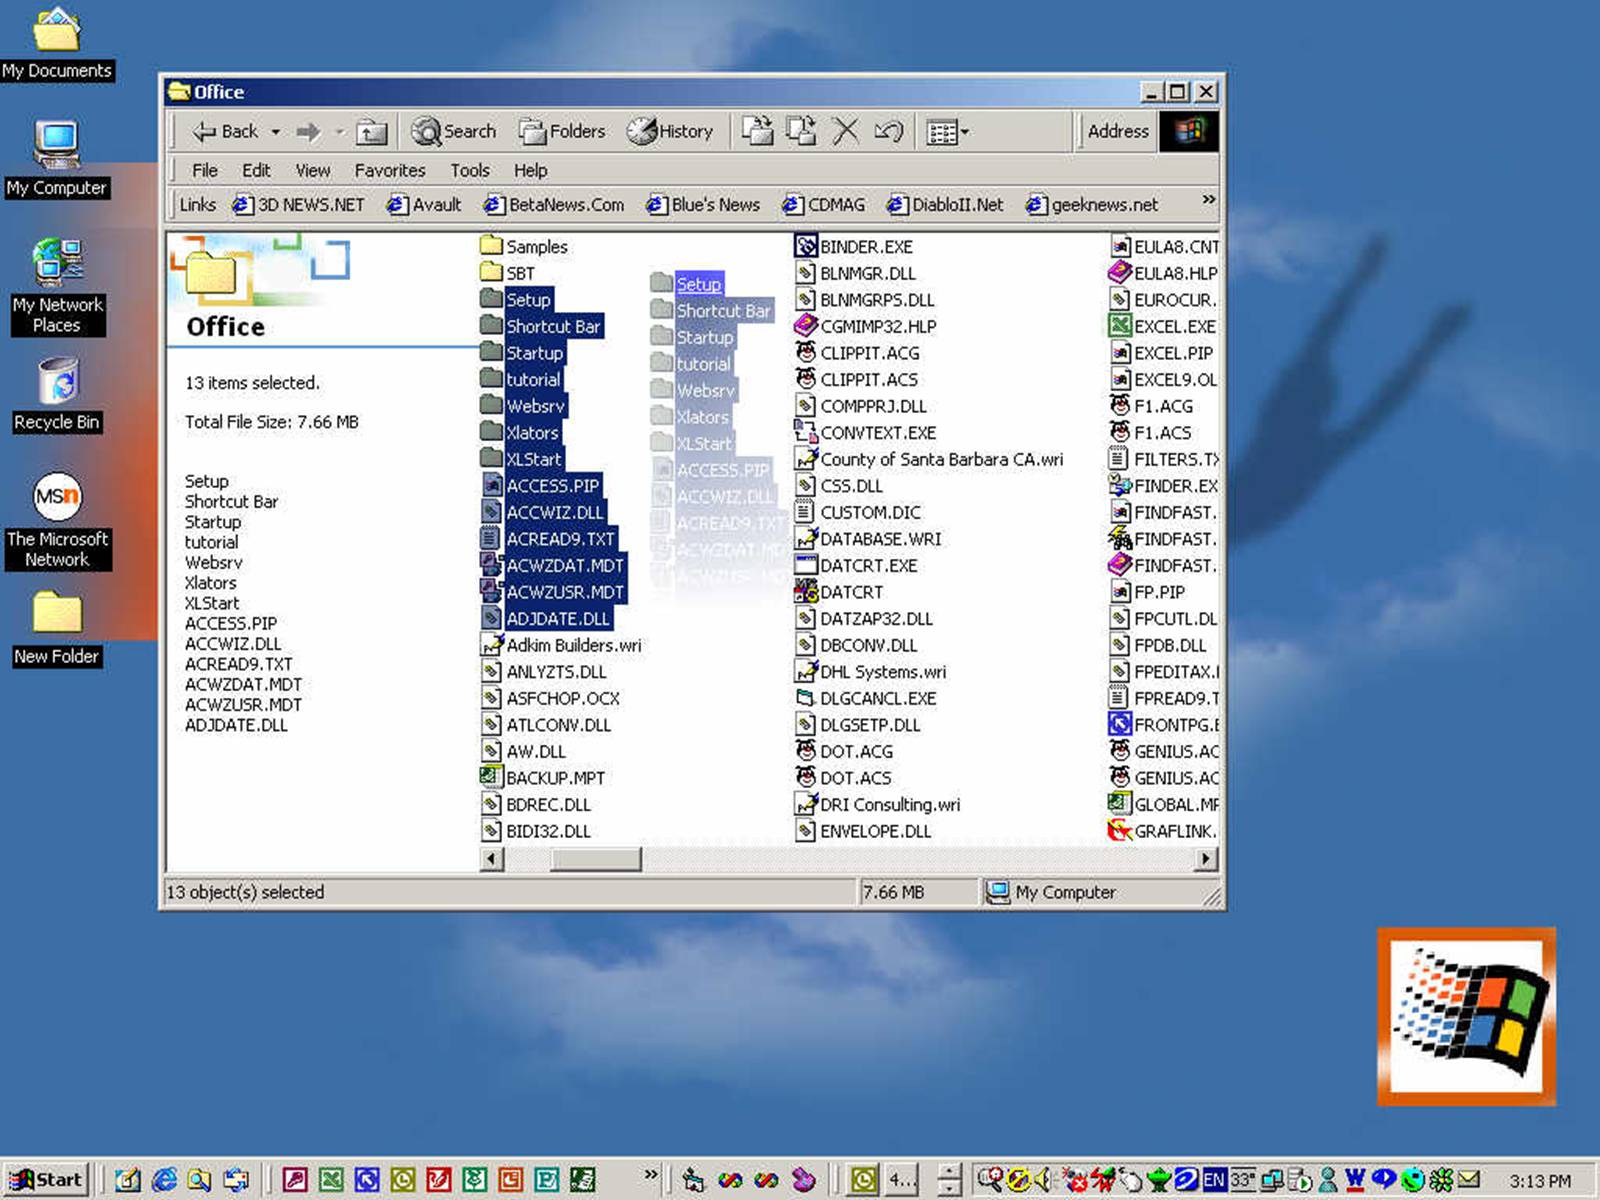This screenshot has width=1600, height=1200.
Task: Click the 3:13 PM taskbar clock
Action: point(1540,1181)
